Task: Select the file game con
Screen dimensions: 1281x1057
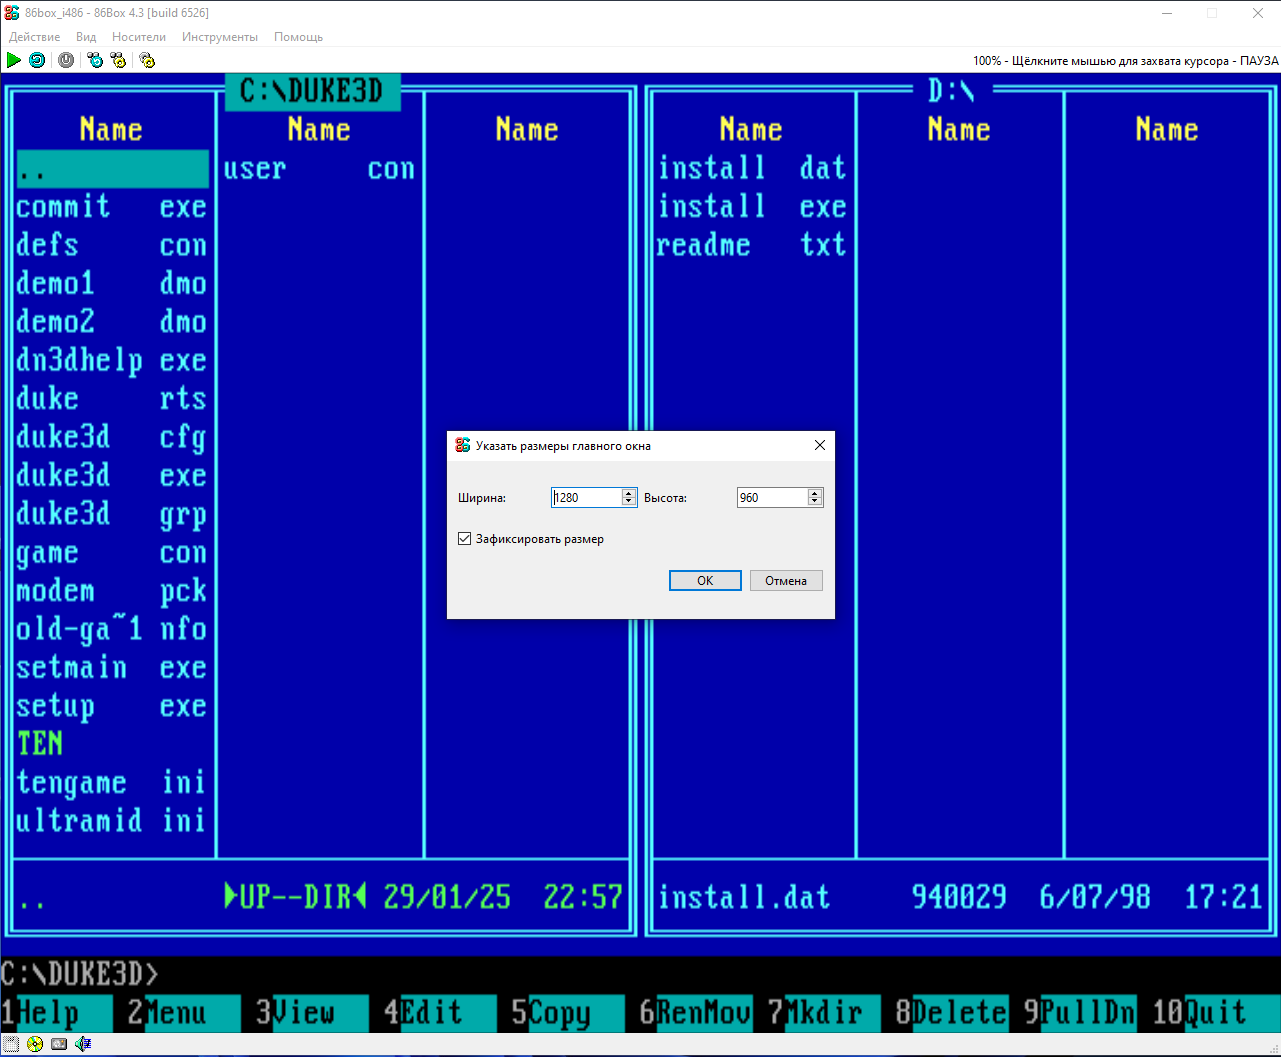Action: pos(112,552)
